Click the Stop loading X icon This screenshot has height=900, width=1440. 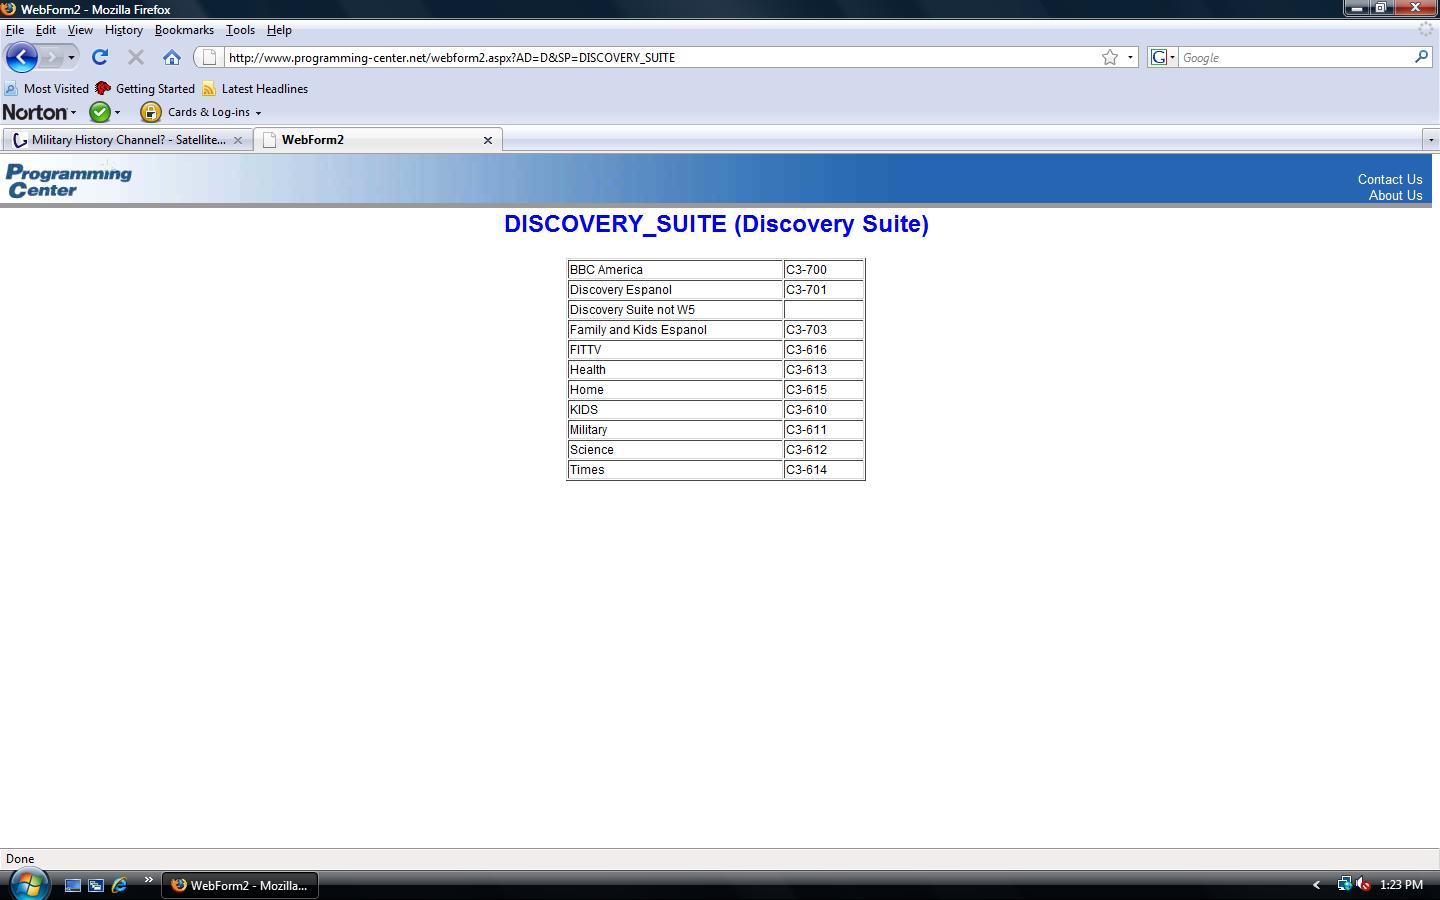tap(136, 57)
